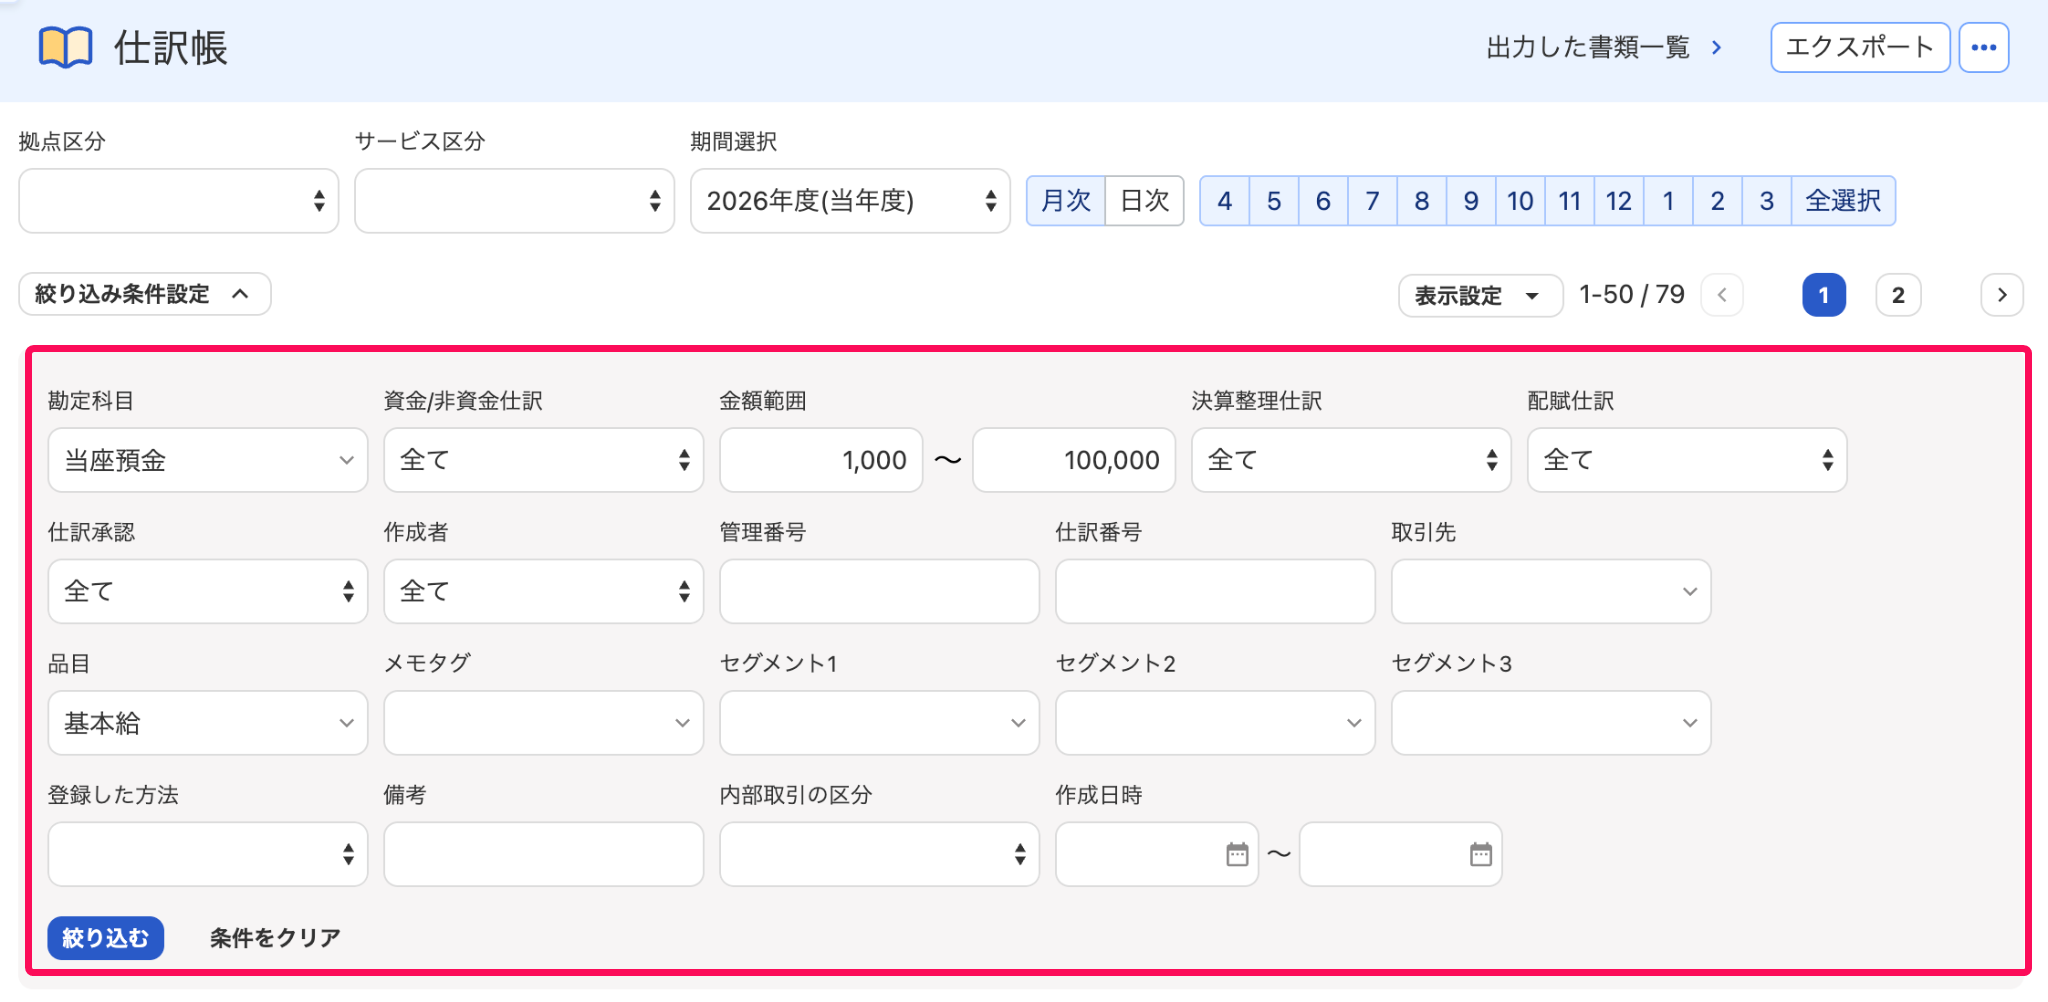This screenshot has width=2048, height=1002.
Task: Open サービス区分 dropdown
Action: (515, 201)
